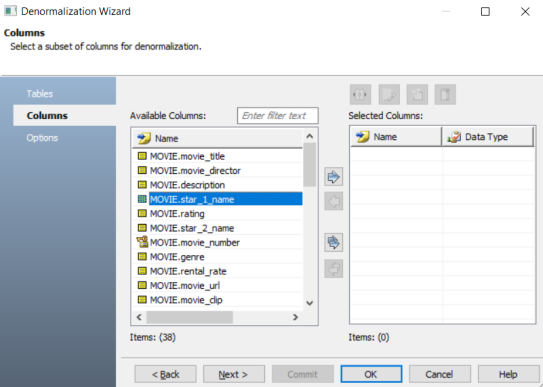Click the horizontal scrollbar left arrow
The height and width of the screenshot is (387, 543).
(x=139, y=317)
